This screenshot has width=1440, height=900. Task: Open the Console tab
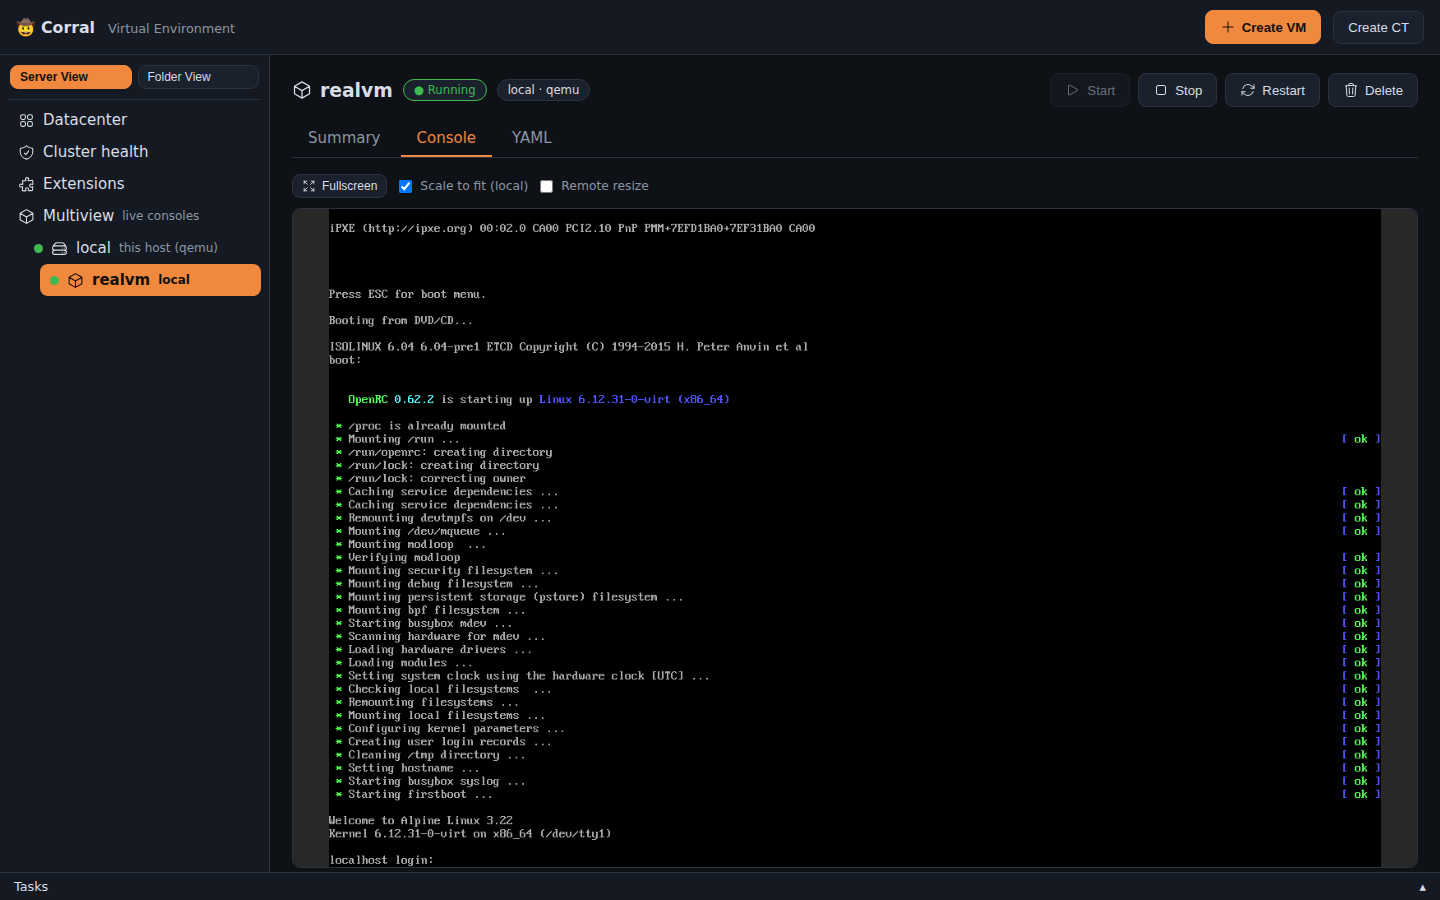(446, 138)
